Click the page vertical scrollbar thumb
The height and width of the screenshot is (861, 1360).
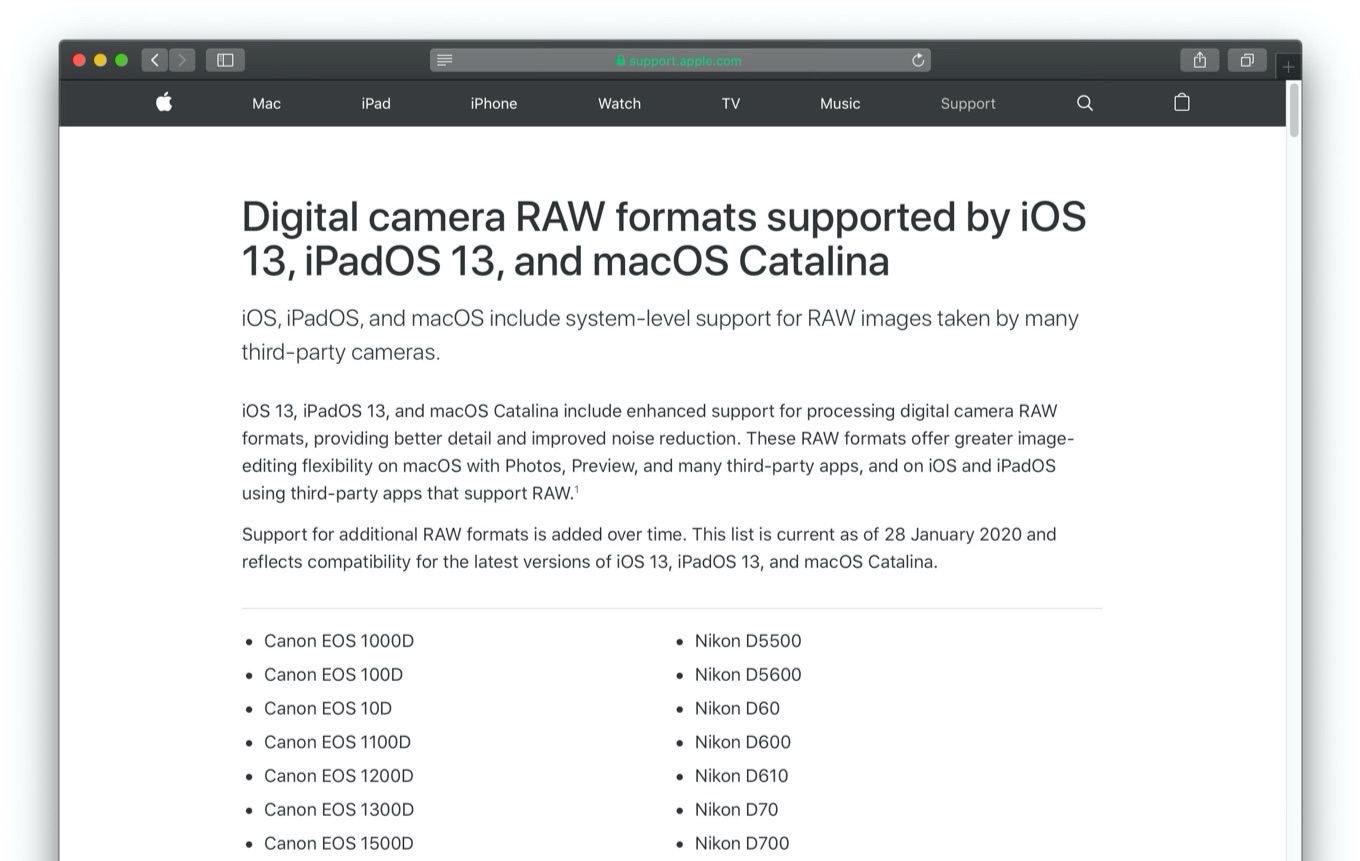1293,110
